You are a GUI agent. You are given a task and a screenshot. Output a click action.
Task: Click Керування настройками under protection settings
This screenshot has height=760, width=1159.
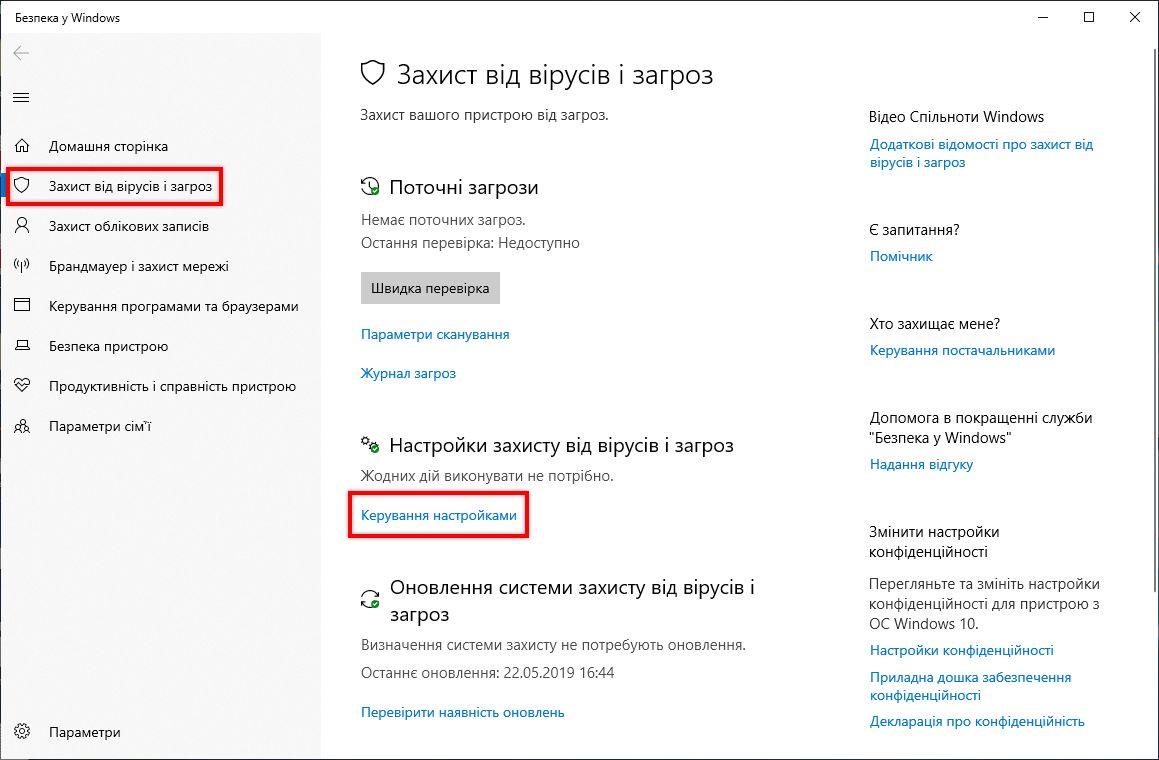[x=438, y=514]
